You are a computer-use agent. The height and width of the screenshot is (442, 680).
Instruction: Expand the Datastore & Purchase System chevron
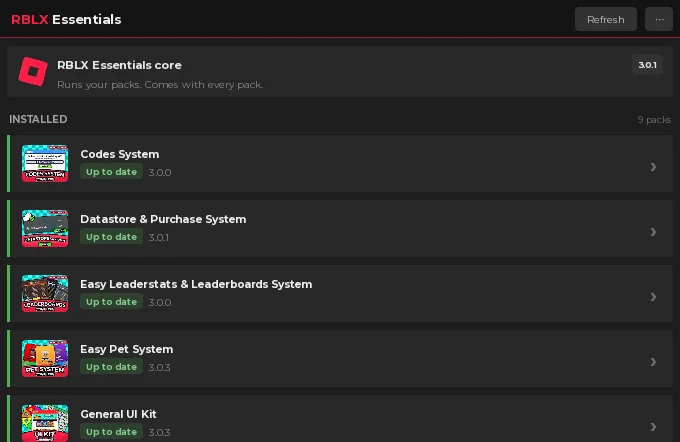click(653, 232)
